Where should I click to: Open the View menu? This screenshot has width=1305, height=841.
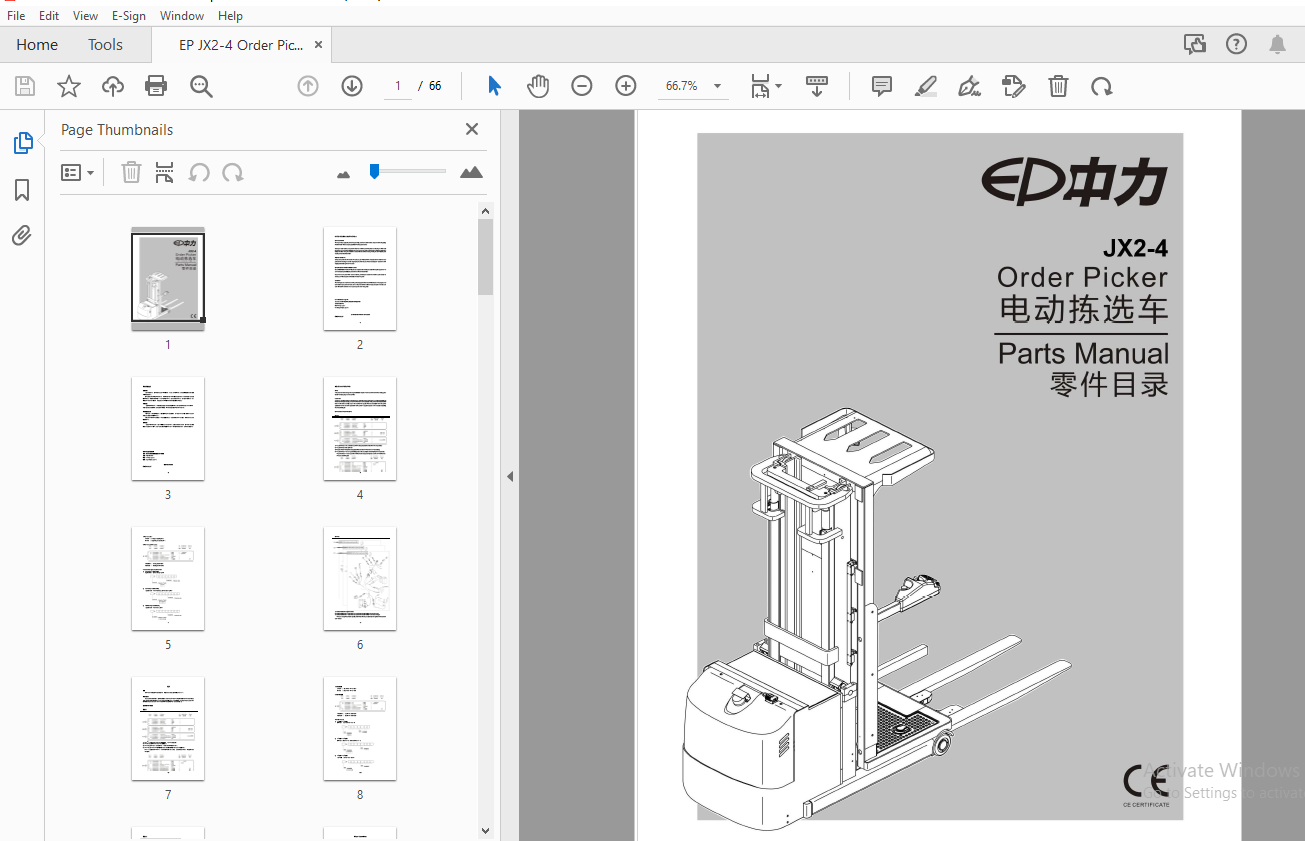85,16
